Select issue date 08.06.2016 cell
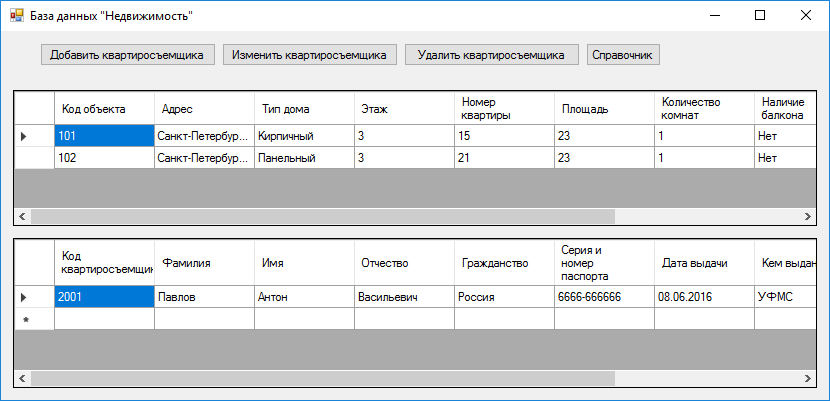Image resolution: width=830 pixels, height=401 pixels. click(x=705, y=297)
